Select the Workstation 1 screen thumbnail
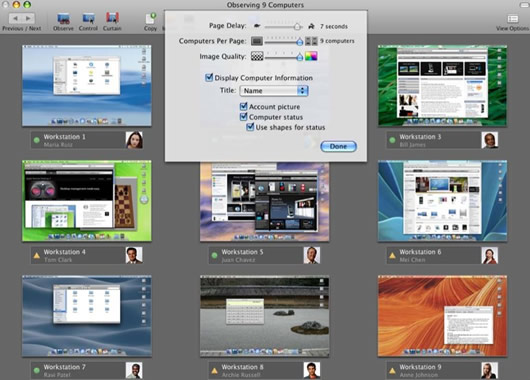 click(87, 86)
